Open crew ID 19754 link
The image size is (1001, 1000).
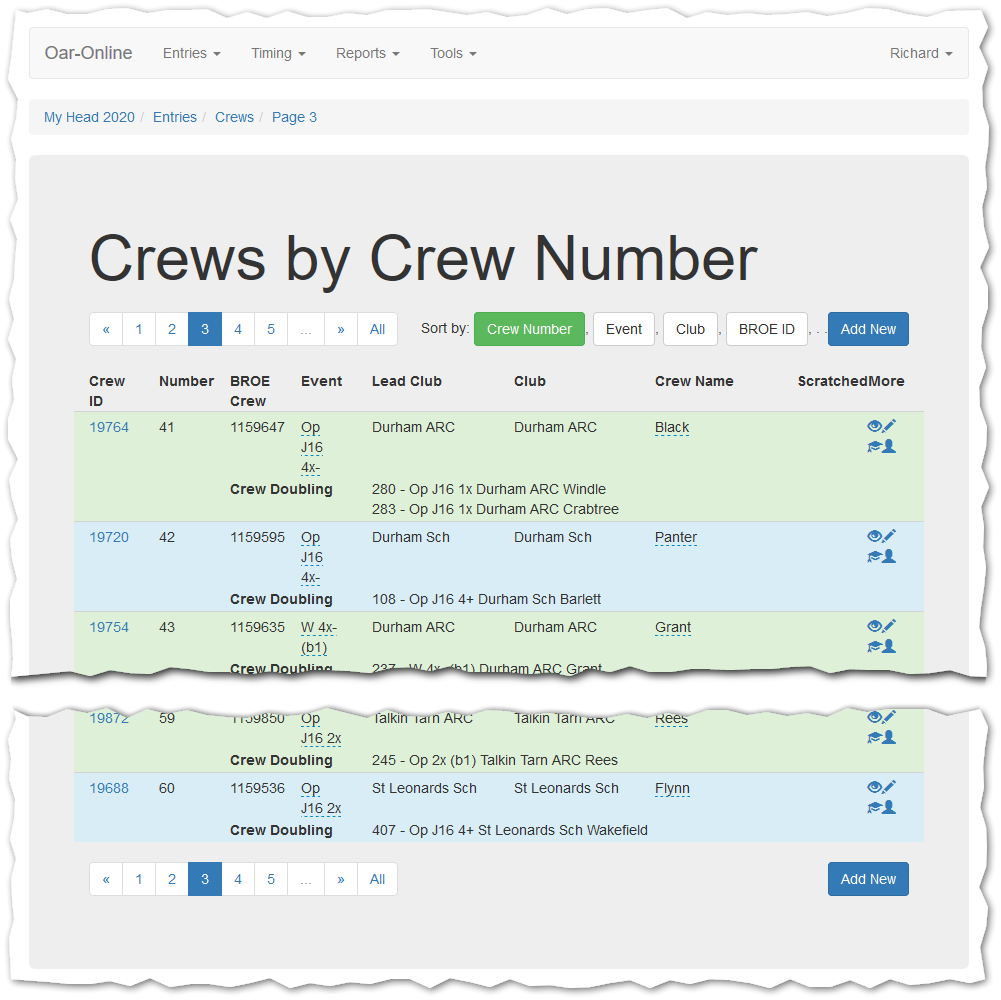pyautogui.click(x=109, y=627)
